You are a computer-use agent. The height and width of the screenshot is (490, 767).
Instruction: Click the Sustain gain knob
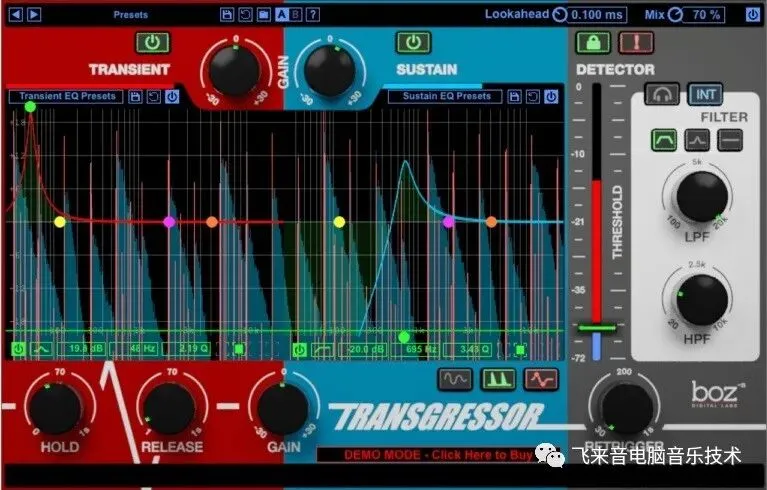tap(330, 70)
